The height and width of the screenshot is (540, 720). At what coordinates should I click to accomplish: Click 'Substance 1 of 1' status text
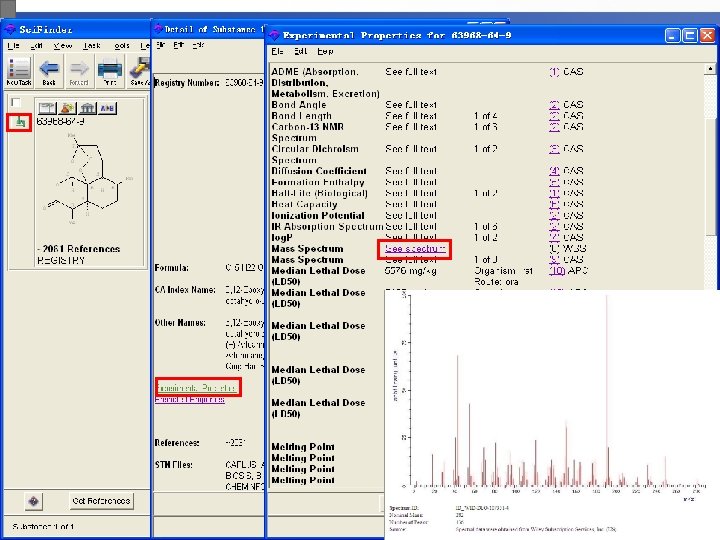point(43,527)
